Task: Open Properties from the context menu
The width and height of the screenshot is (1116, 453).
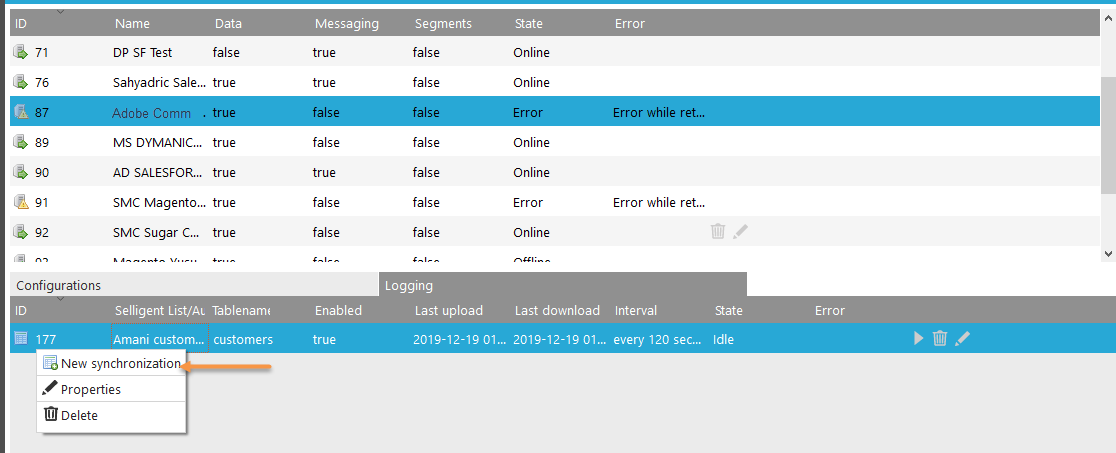Action: 90,389
